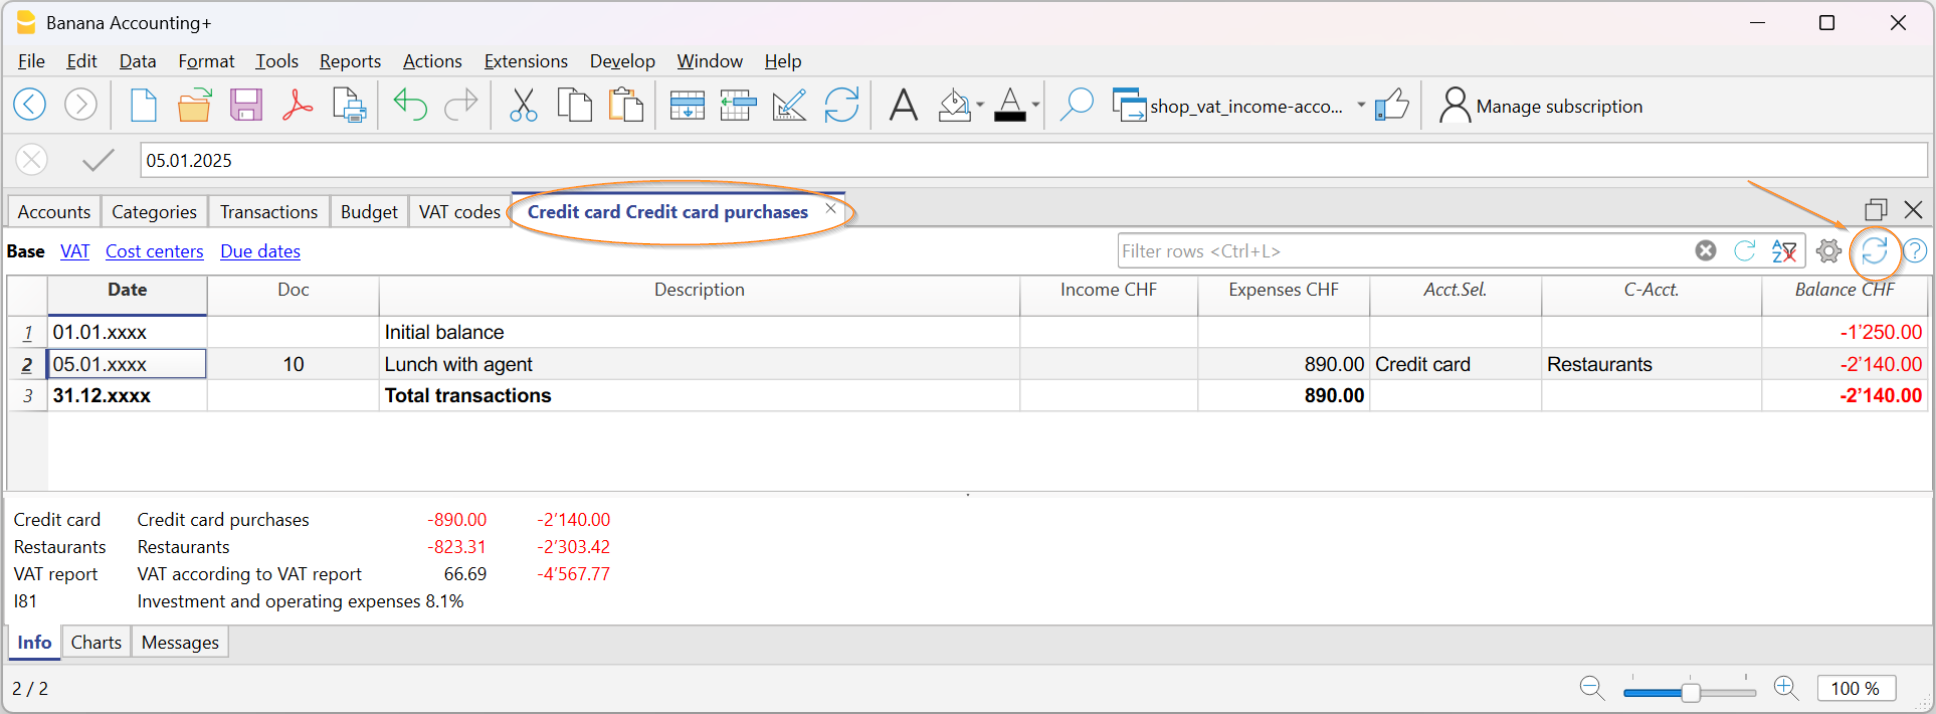Open print preview icon in toolbar
This screenshot has width=1936, height=714.
click(x=349, y=105)
